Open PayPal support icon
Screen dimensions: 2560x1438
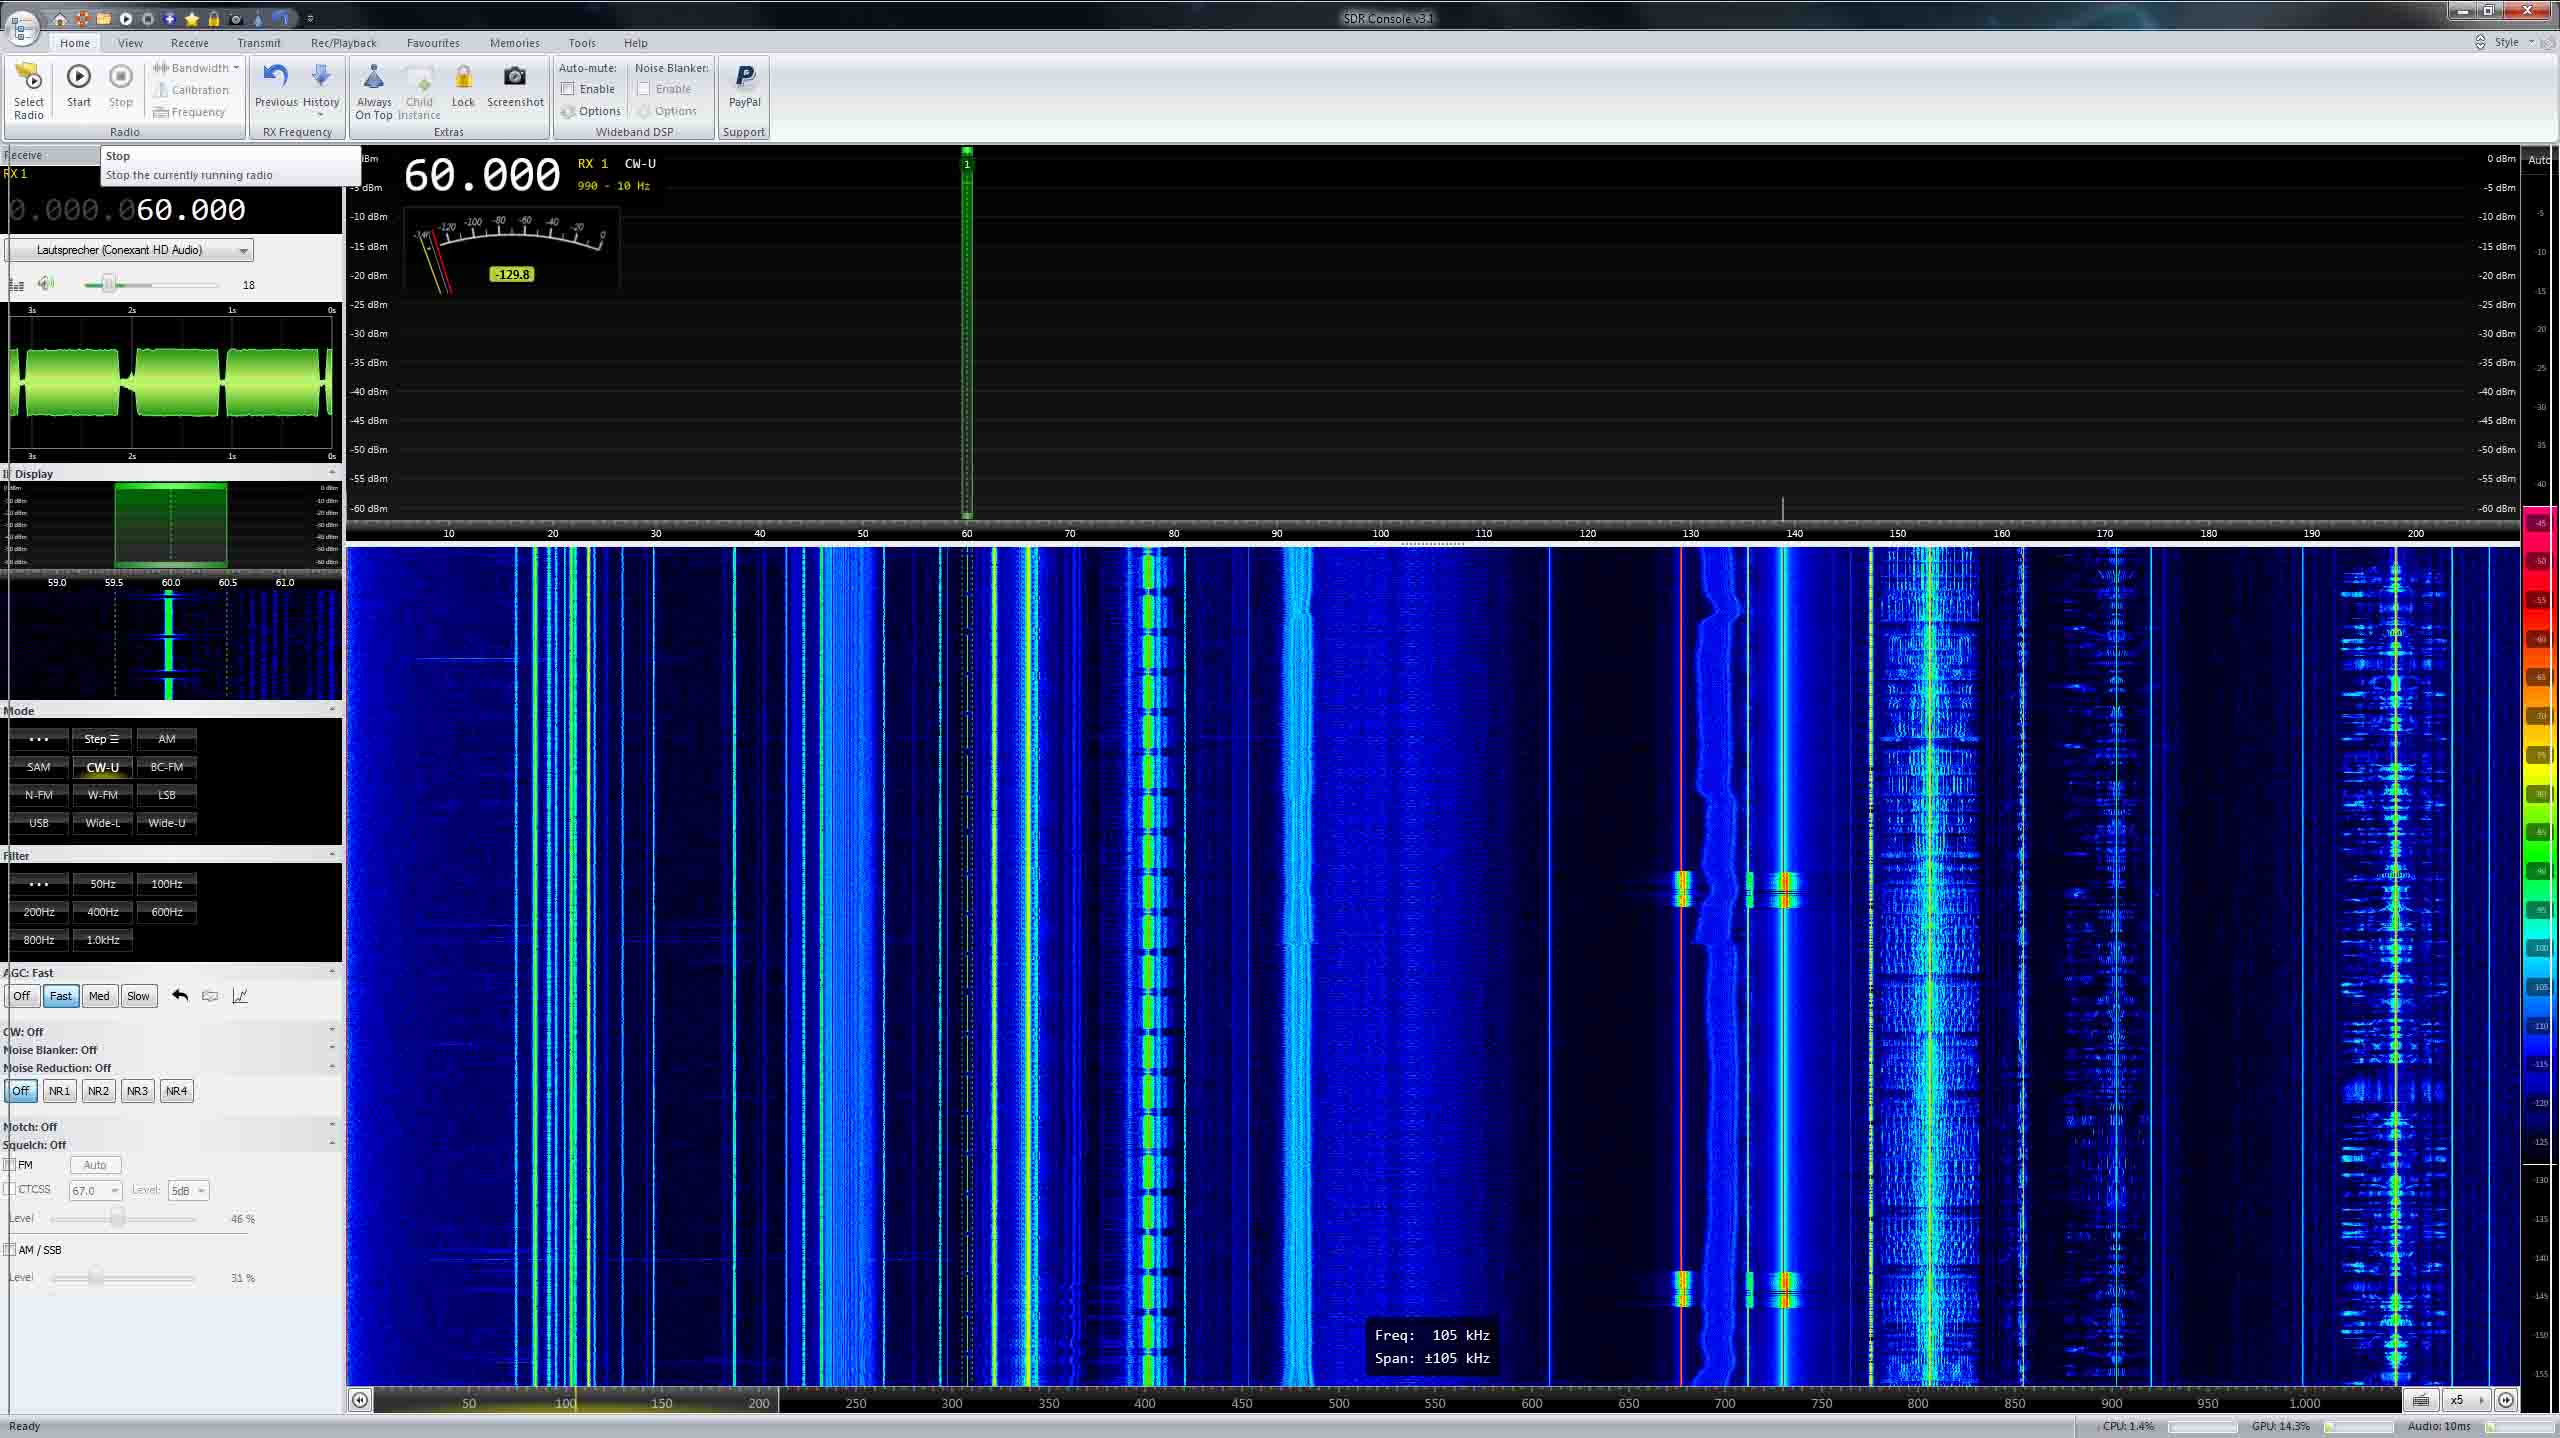pos(745,77)
